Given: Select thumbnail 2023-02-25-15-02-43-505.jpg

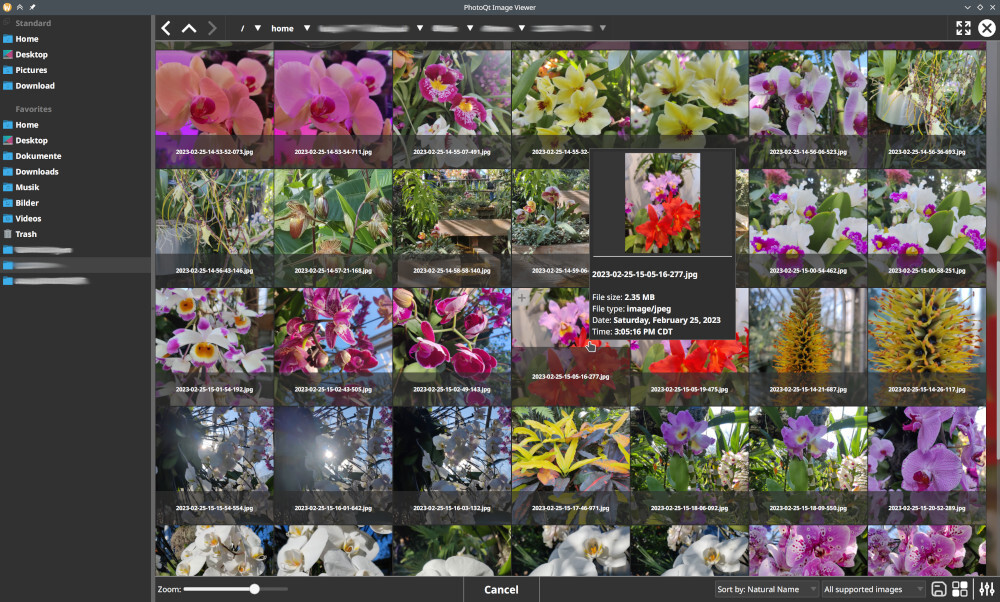Looking at the screenshot, I should [333, 346].
